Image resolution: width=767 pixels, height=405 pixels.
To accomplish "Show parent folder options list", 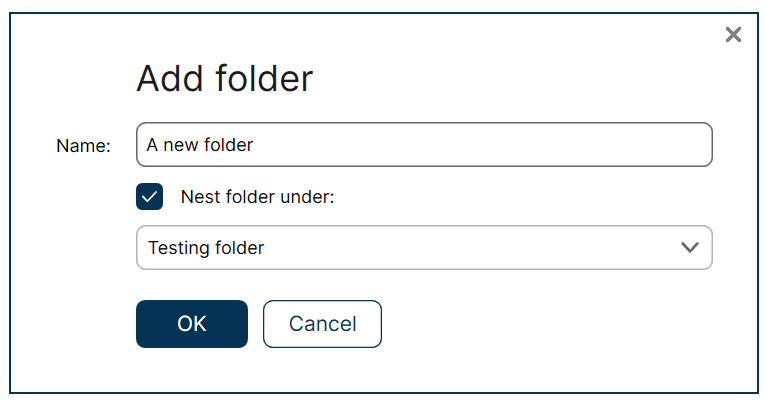I will pyautogui.click(x=424, y=248).
